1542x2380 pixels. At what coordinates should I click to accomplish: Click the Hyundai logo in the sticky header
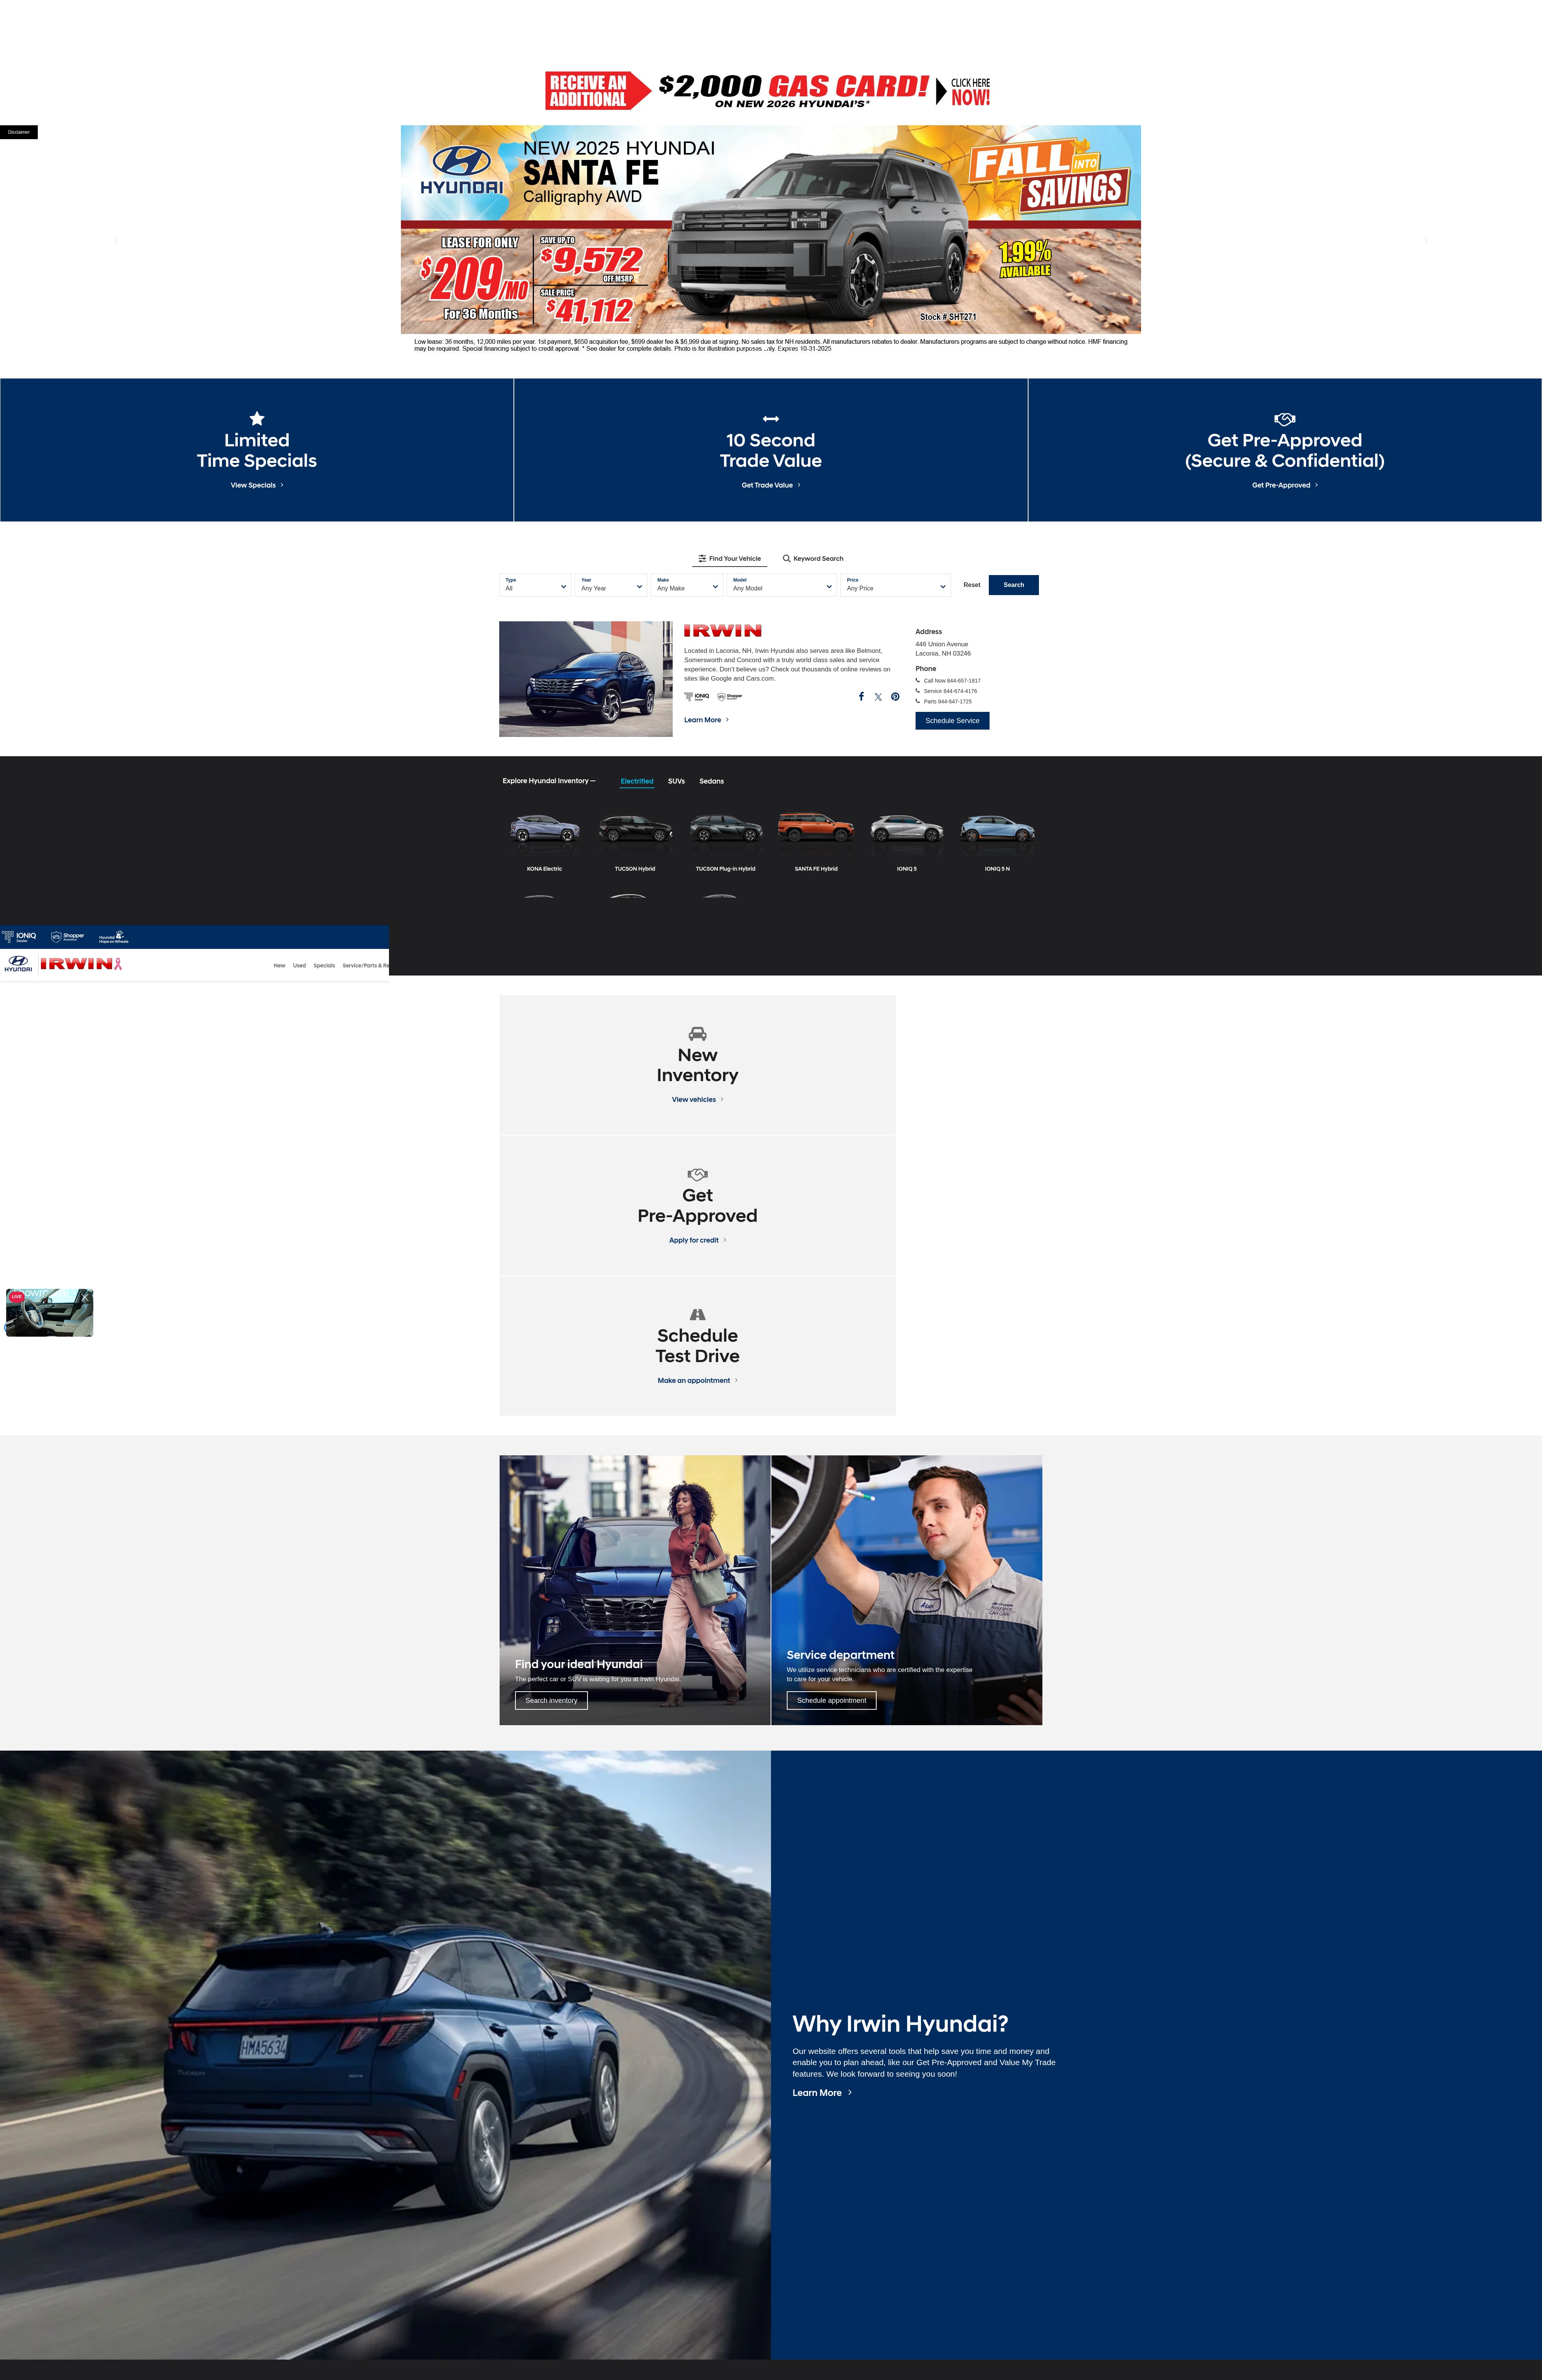18,963
